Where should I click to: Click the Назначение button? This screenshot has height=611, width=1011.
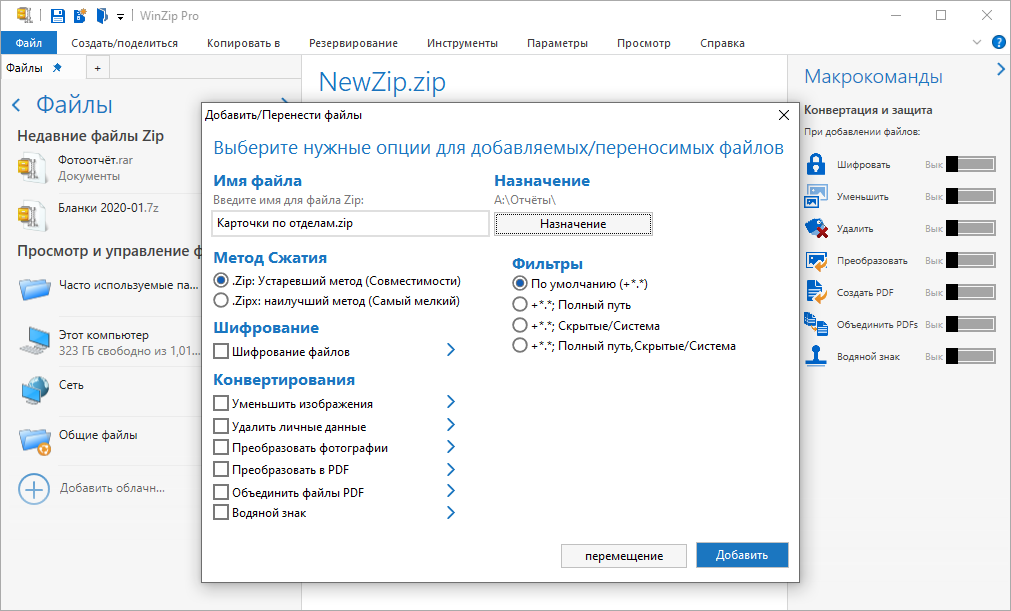click(573, 224)
